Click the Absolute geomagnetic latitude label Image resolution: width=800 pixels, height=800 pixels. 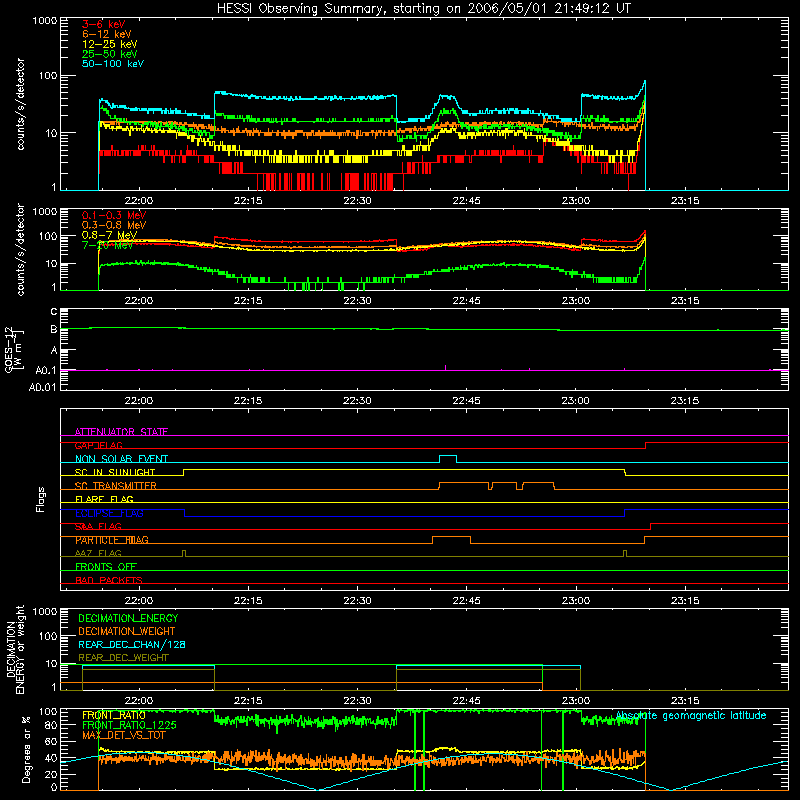691,715
